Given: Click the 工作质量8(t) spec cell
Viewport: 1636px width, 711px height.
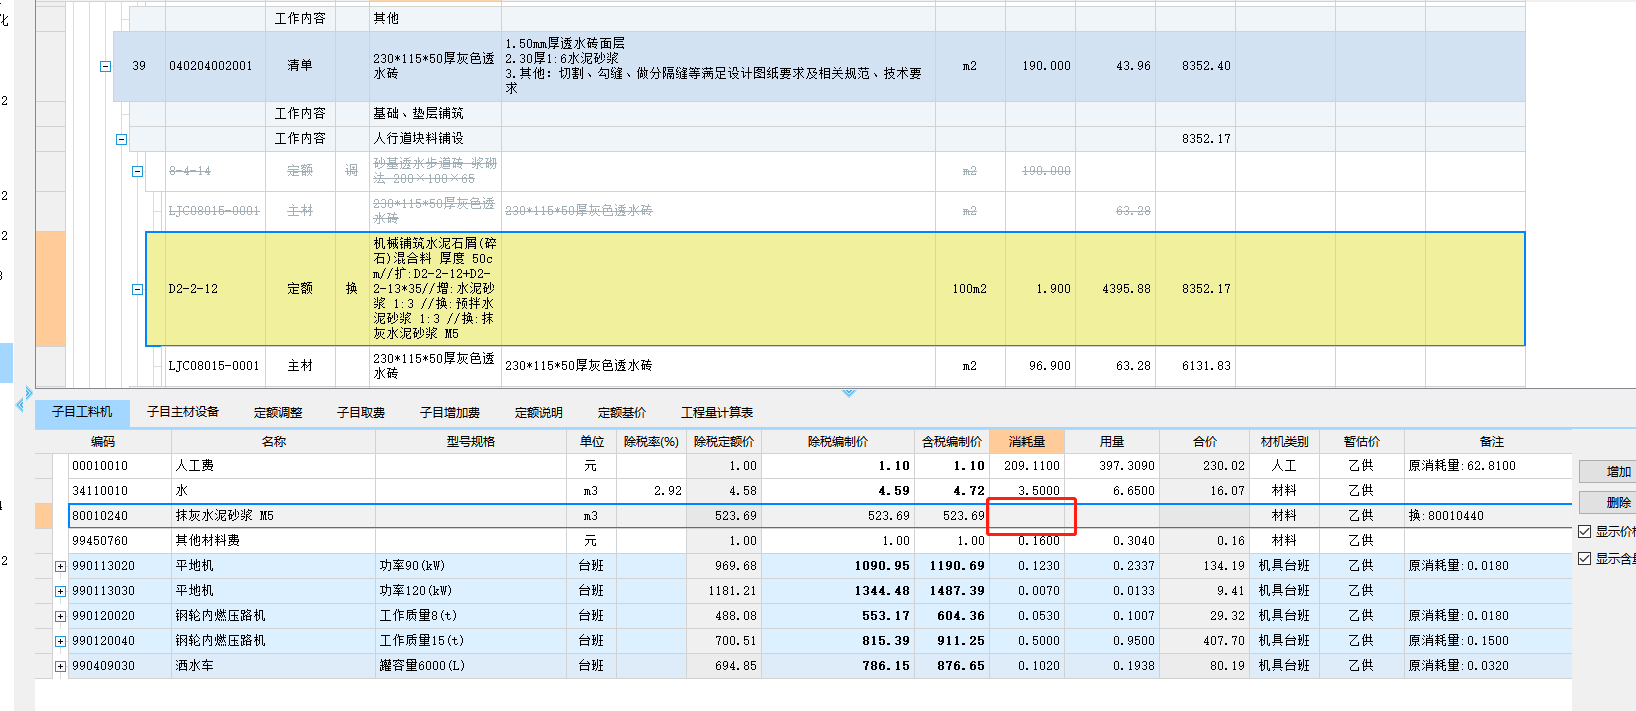Looking at the screenshot, I should (x=471, y=616).
